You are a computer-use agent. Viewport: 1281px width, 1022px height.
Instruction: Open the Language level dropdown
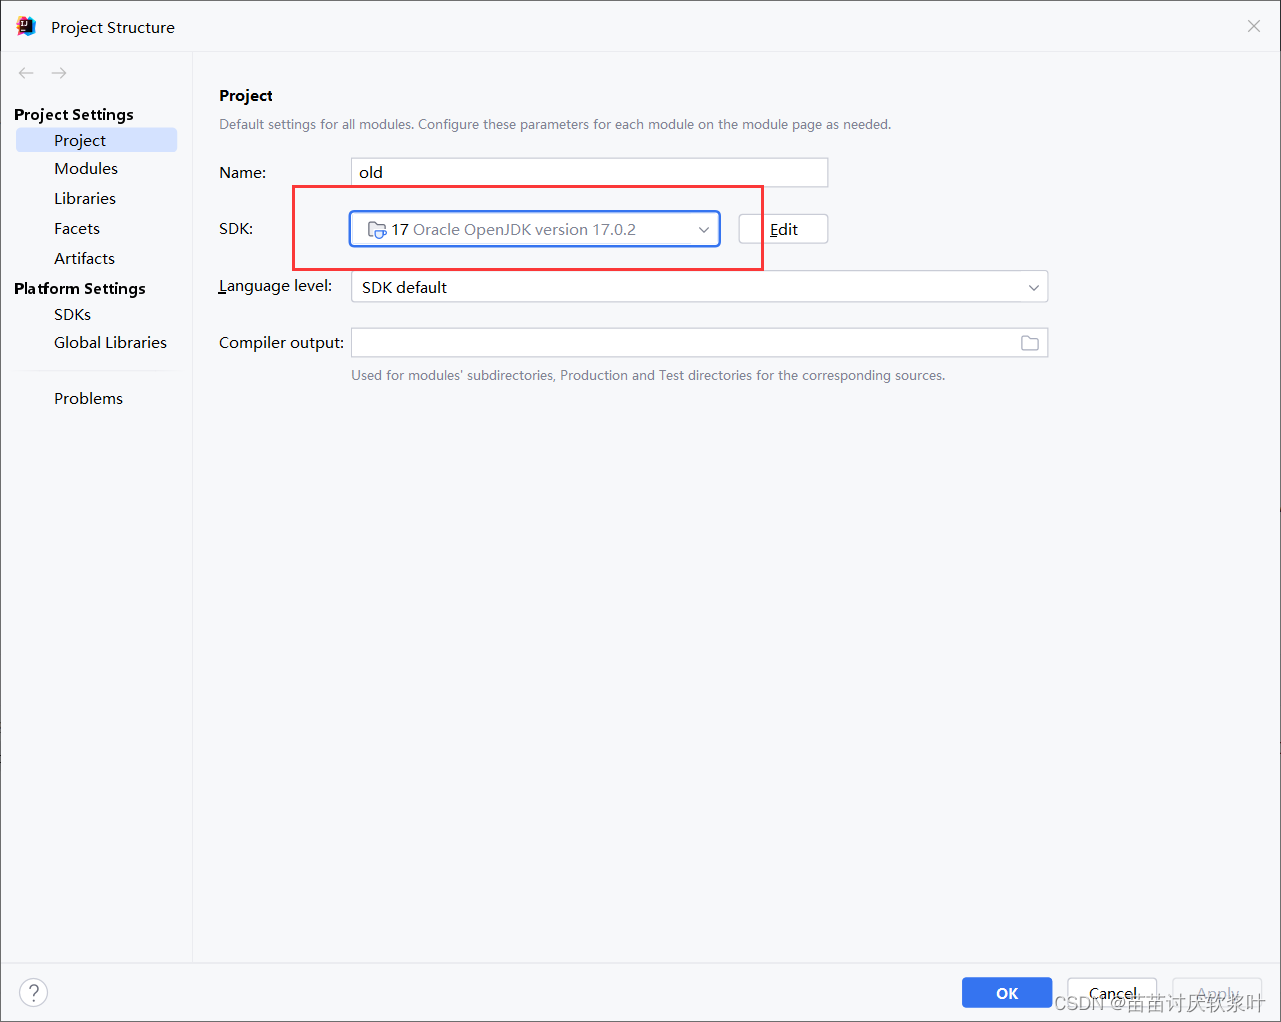(1033, 286)
